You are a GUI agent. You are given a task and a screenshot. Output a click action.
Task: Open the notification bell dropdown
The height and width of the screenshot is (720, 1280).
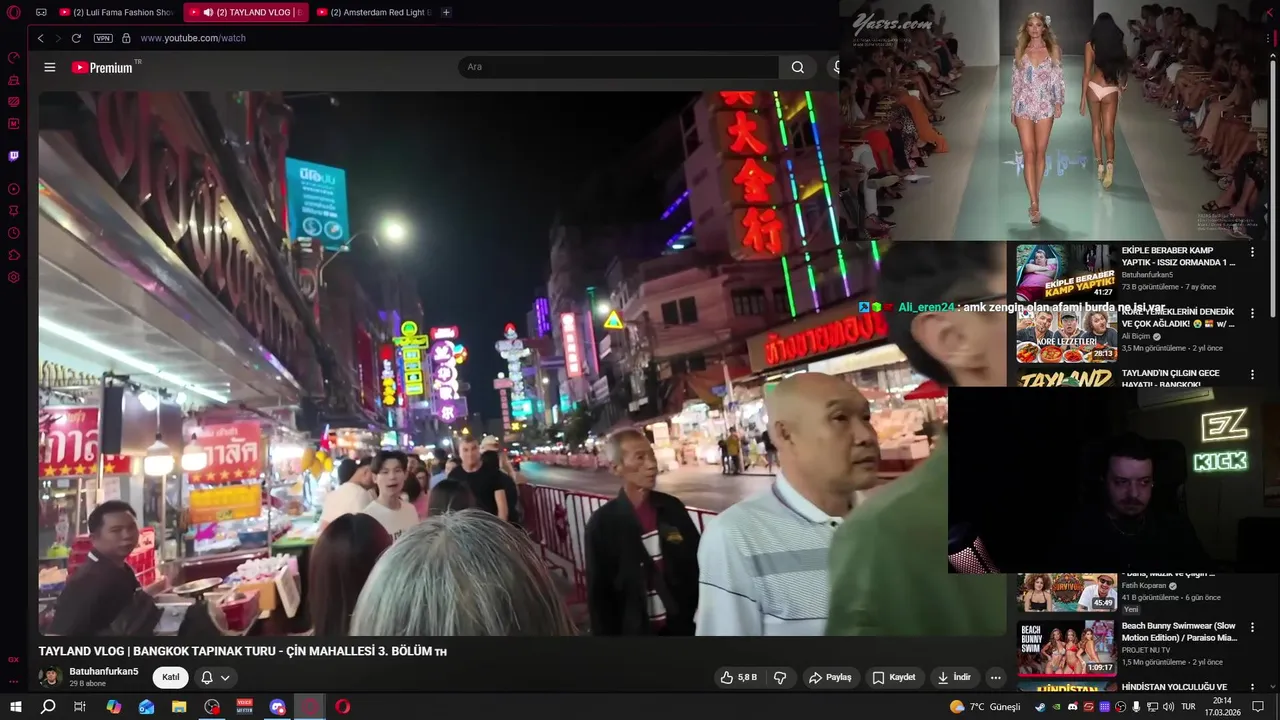click(215, 677)
